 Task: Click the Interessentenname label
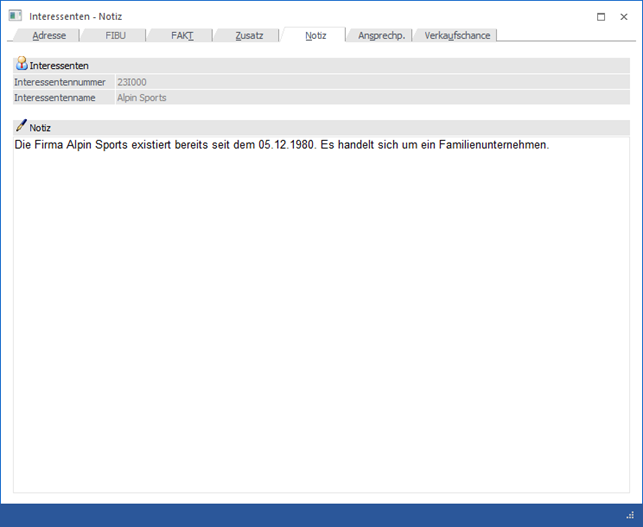click(56, 98)
